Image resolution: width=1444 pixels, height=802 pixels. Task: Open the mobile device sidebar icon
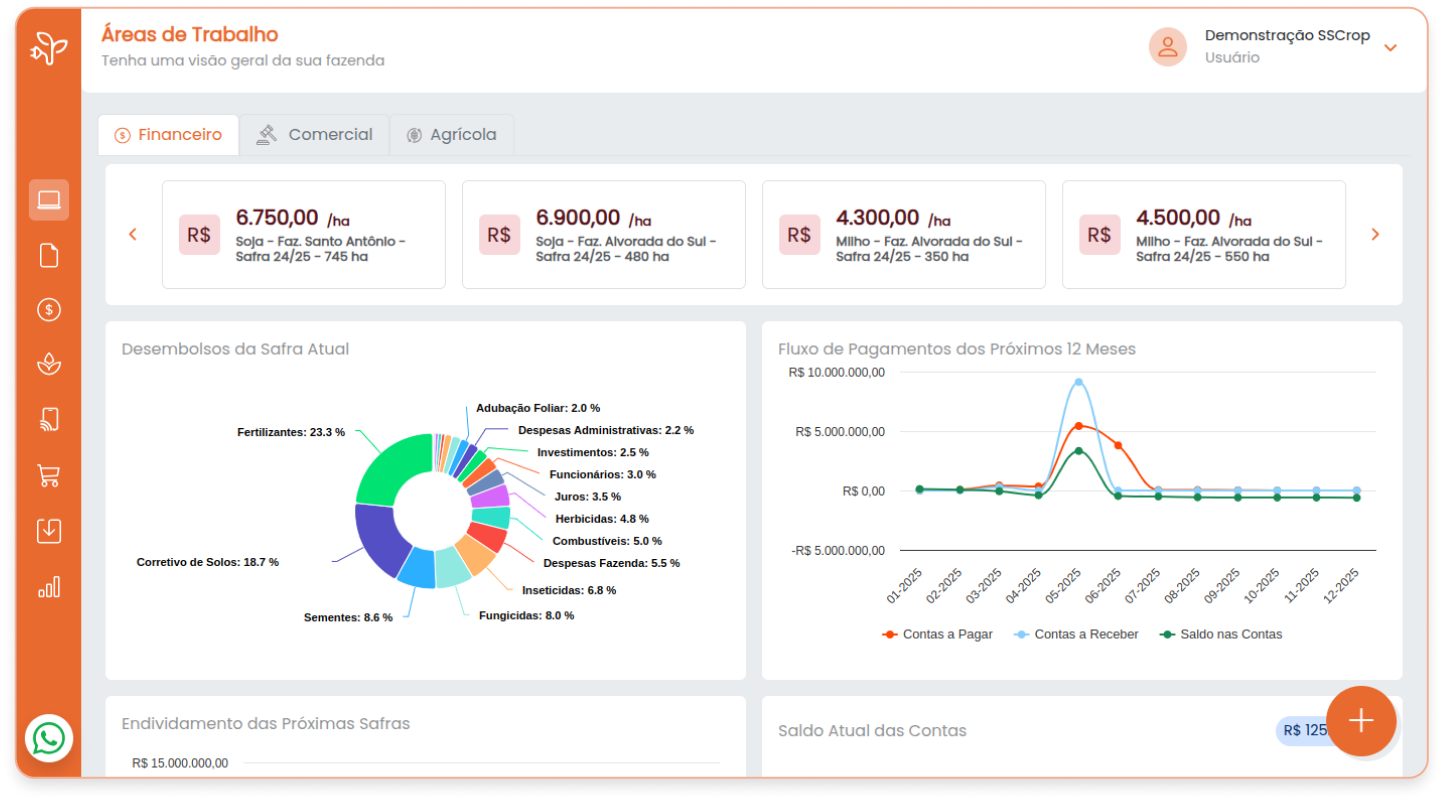[x=48, y=419]
